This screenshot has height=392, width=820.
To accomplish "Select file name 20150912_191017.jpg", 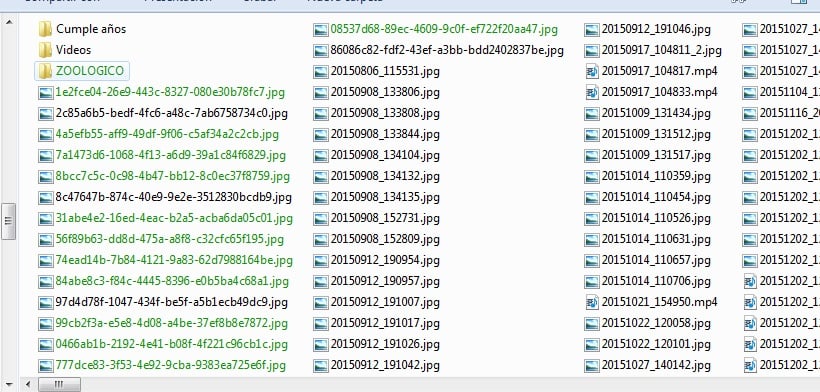I will [385, 323].
